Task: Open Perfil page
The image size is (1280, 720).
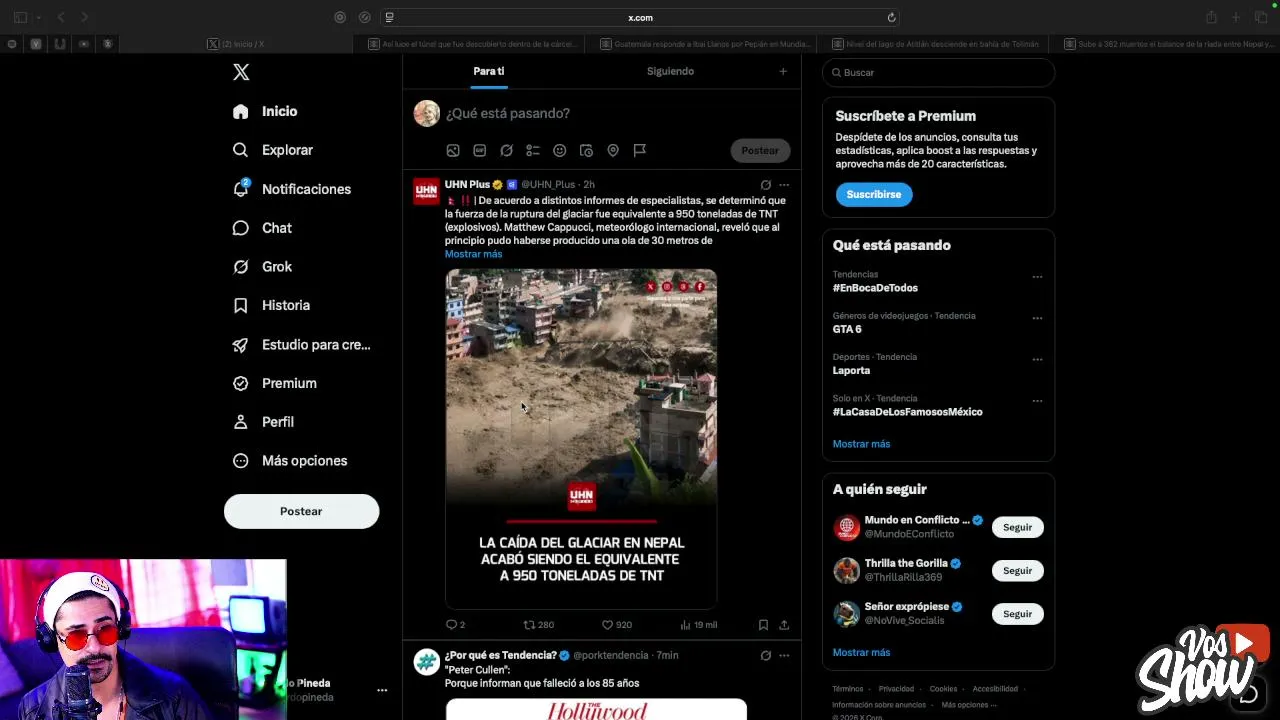Action: (263, 422)
